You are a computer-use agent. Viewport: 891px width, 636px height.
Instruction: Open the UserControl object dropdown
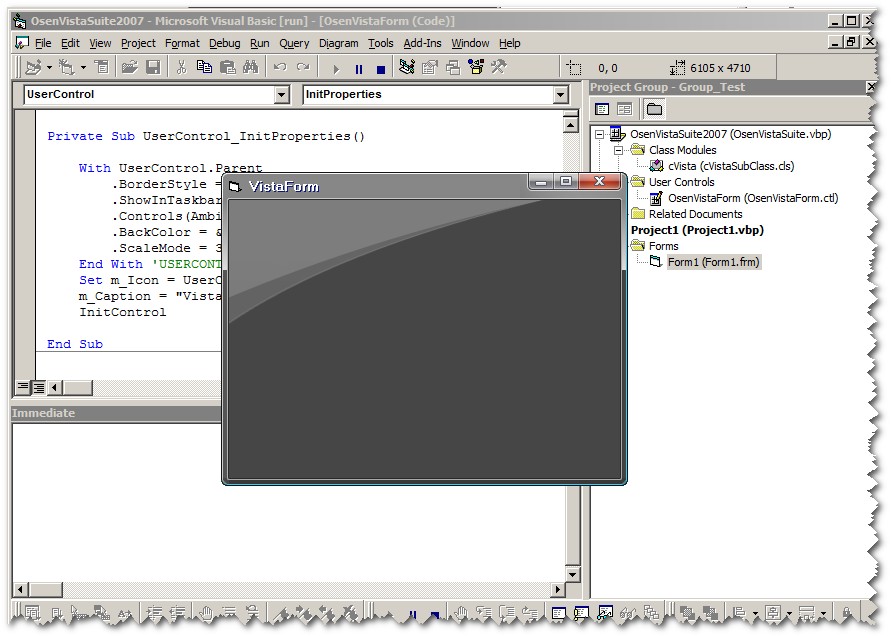pyautogui.click(x=281, y=95)
